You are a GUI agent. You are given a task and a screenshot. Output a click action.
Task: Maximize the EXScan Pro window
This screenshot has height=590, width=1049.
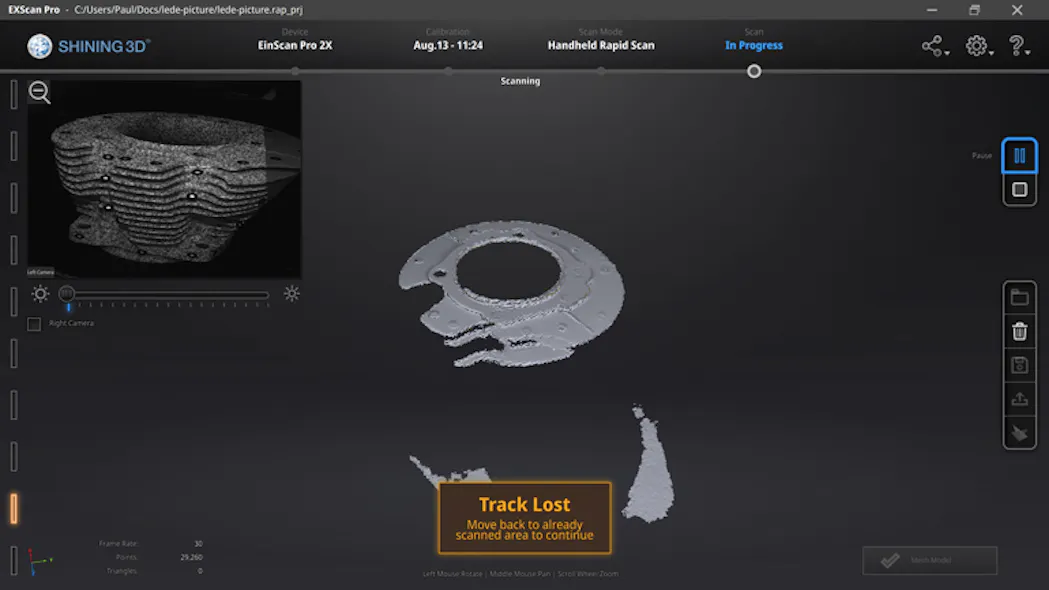click(x=974, y=10)
